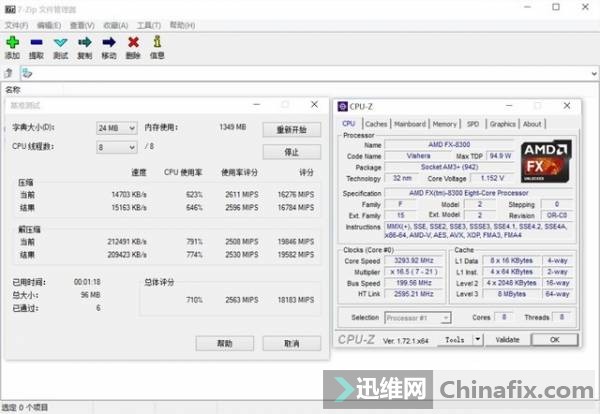Open the Favorites (收藏) menu
Viewport: 600px width, 414px height.
[116, 25]
